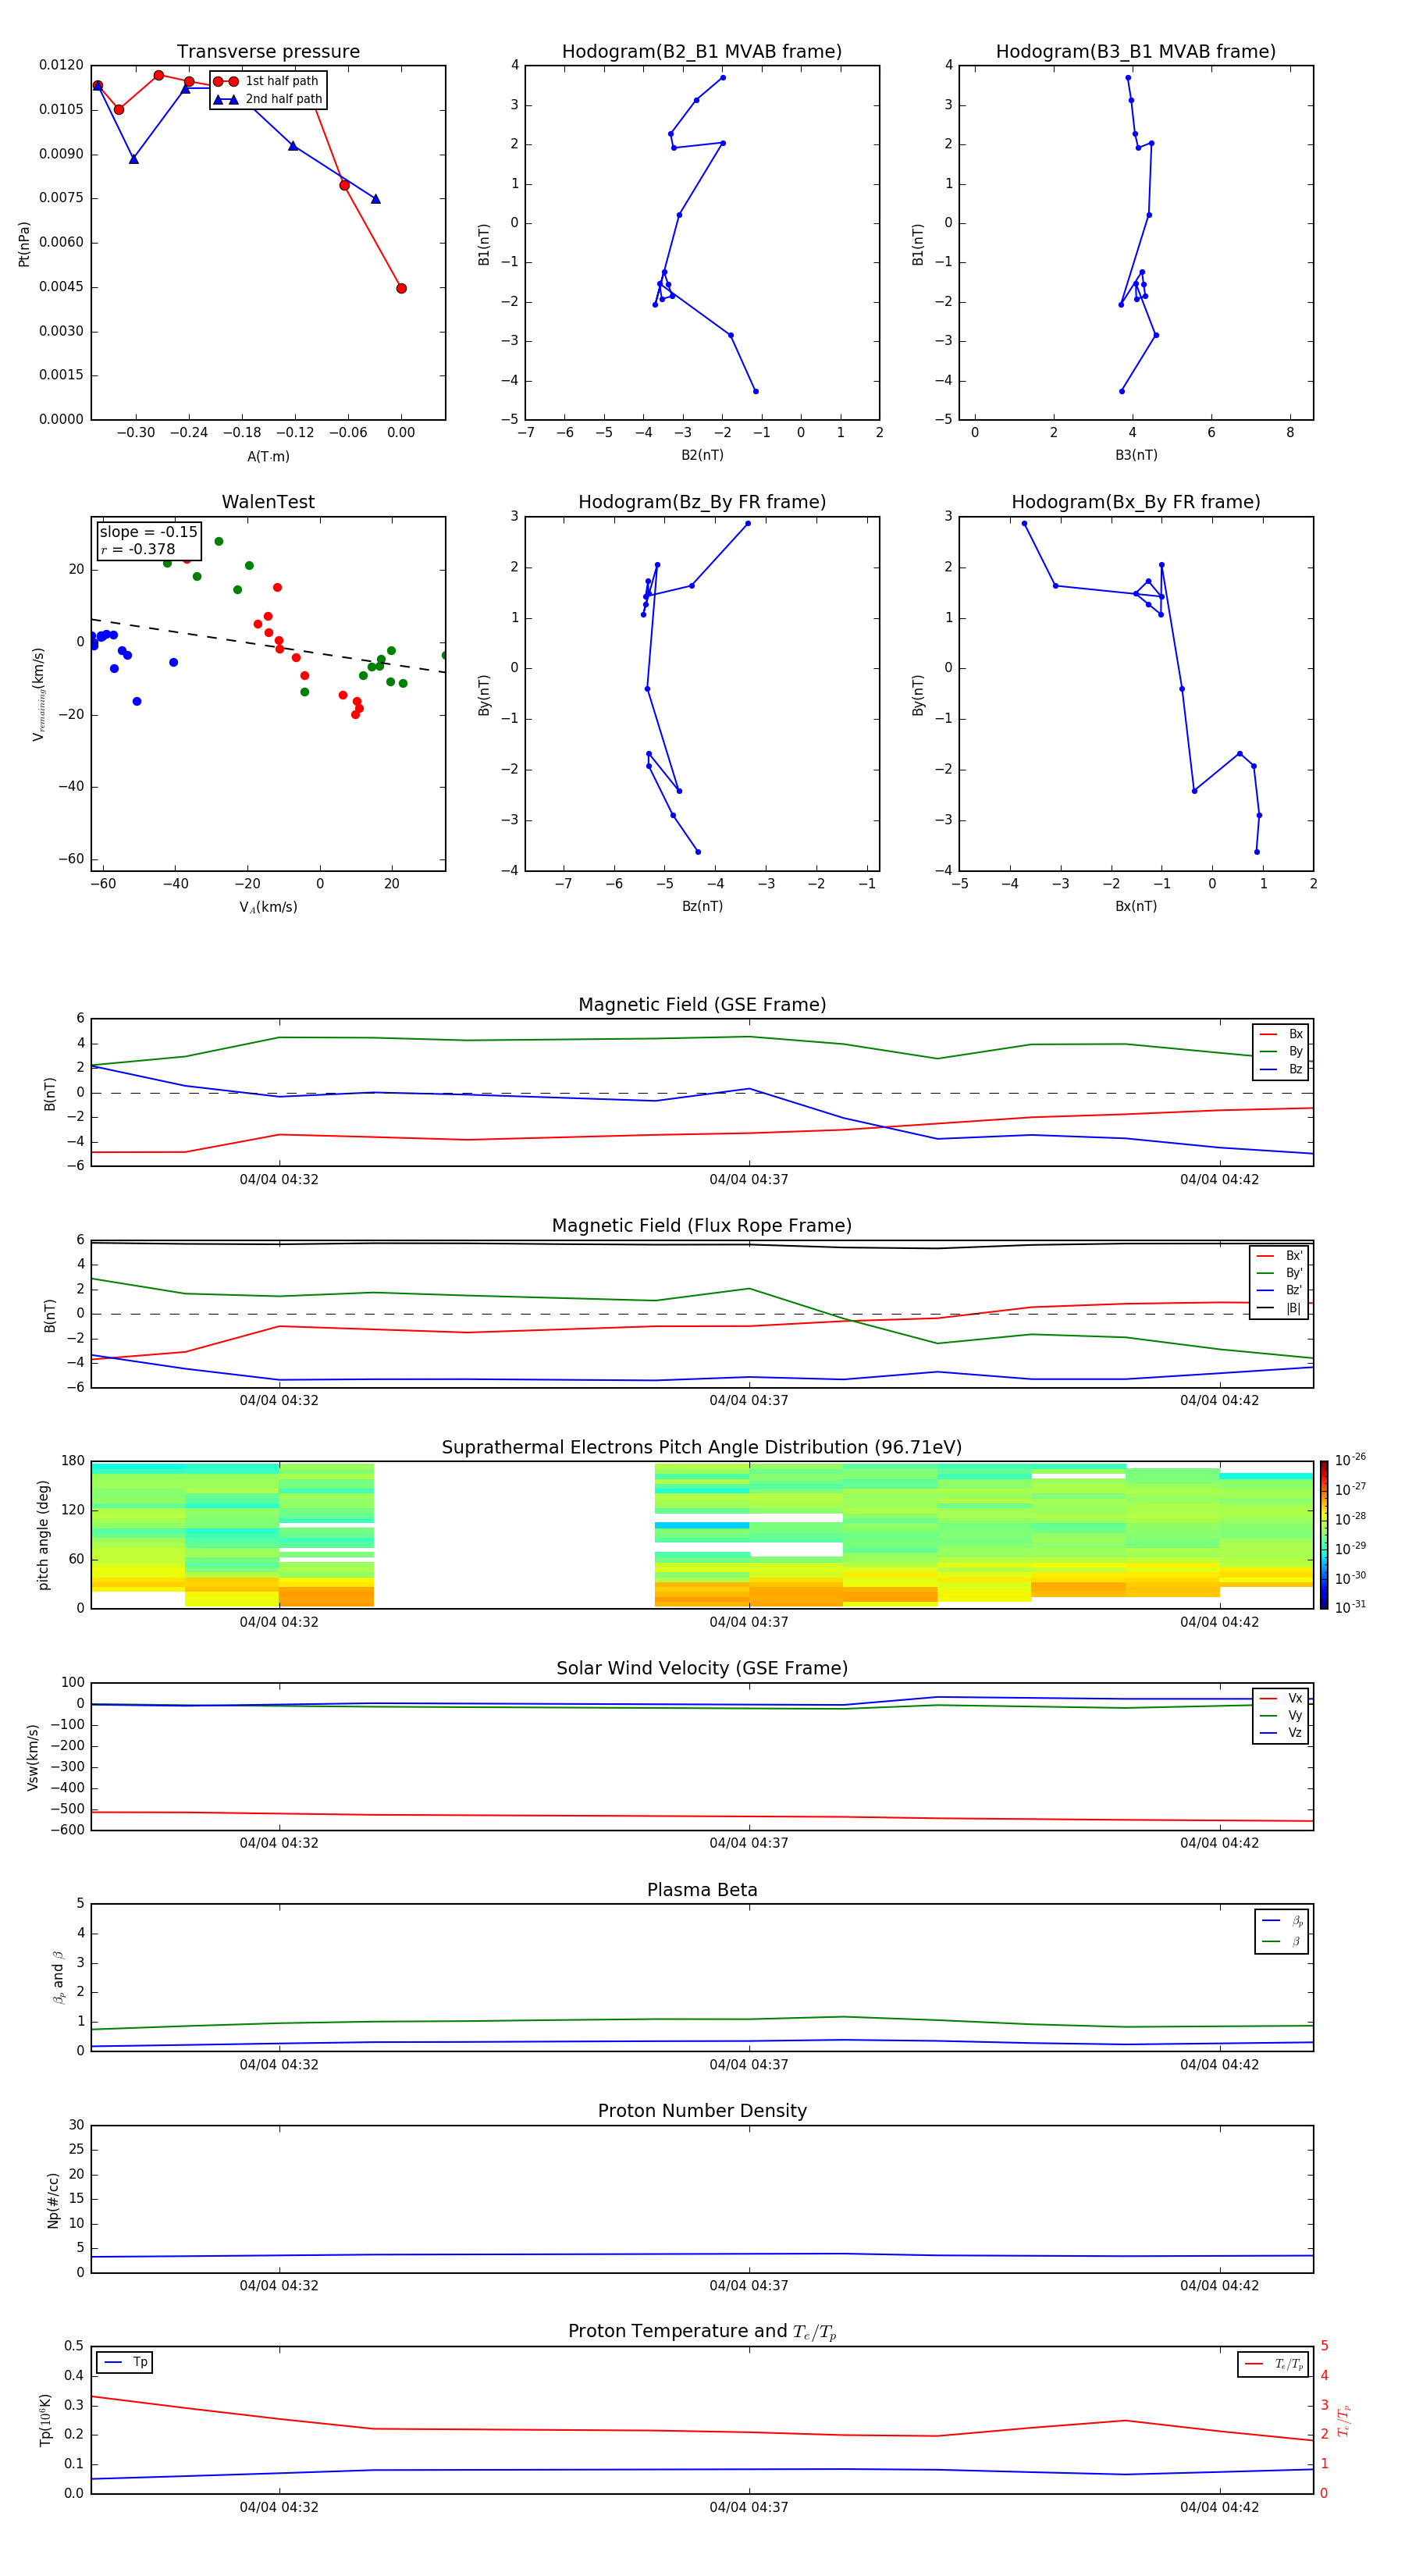Click the '2nd half path' legend entry

(267, 99)
